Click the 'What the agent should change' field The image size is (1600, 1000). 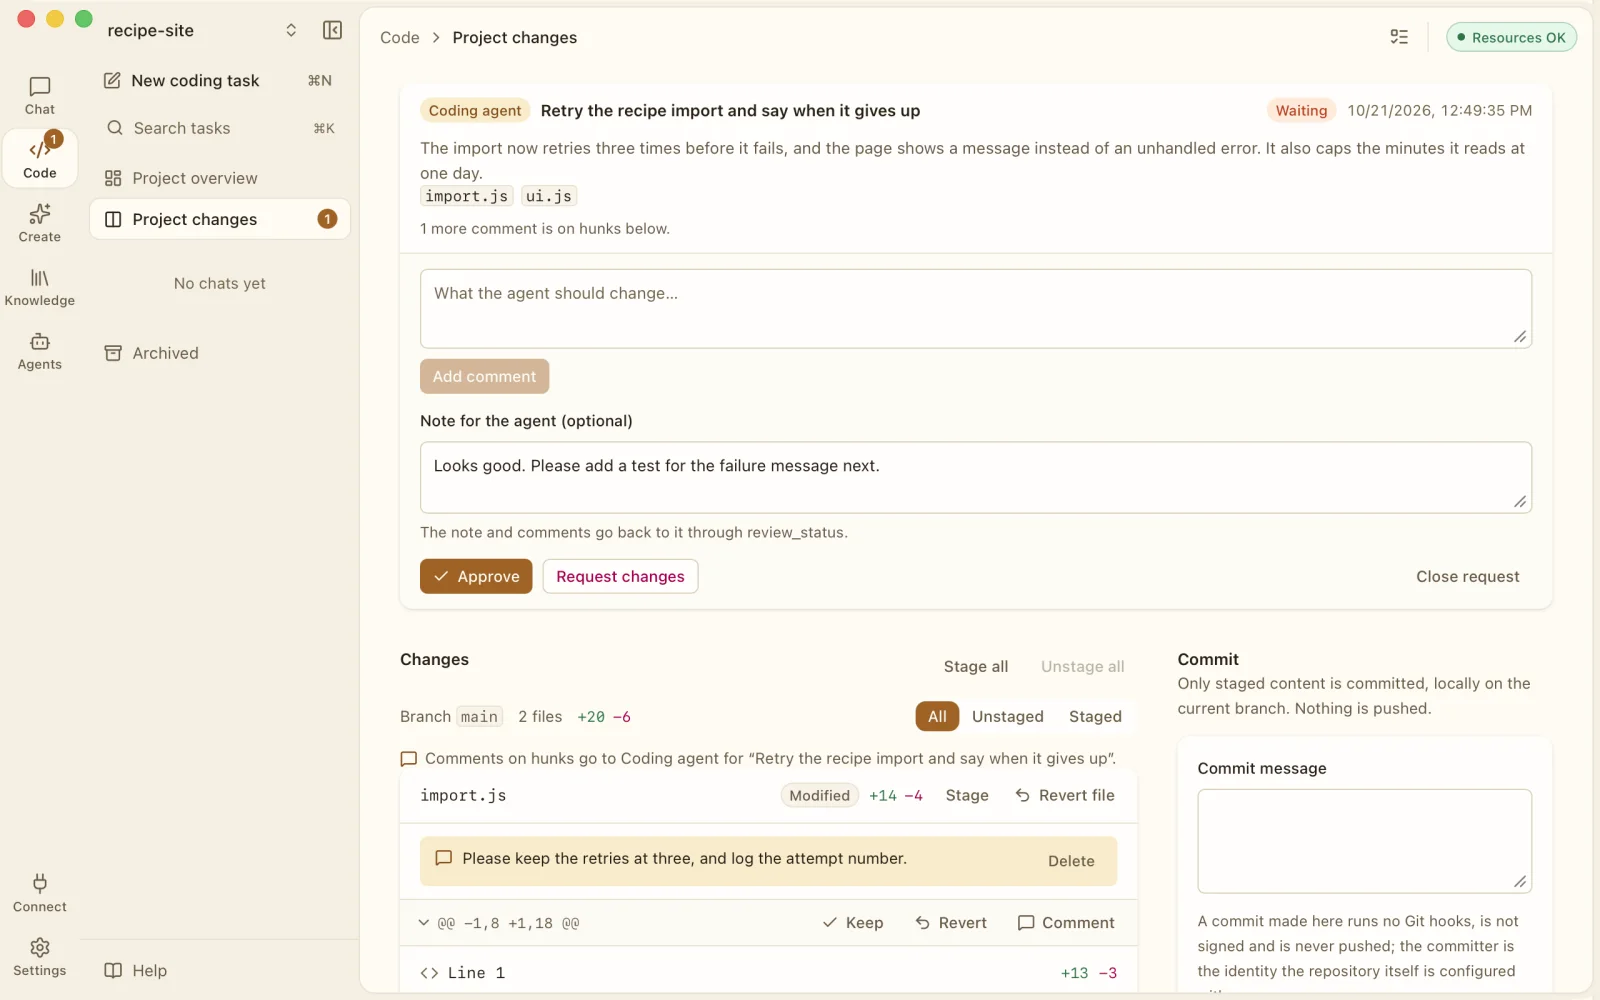975,308
